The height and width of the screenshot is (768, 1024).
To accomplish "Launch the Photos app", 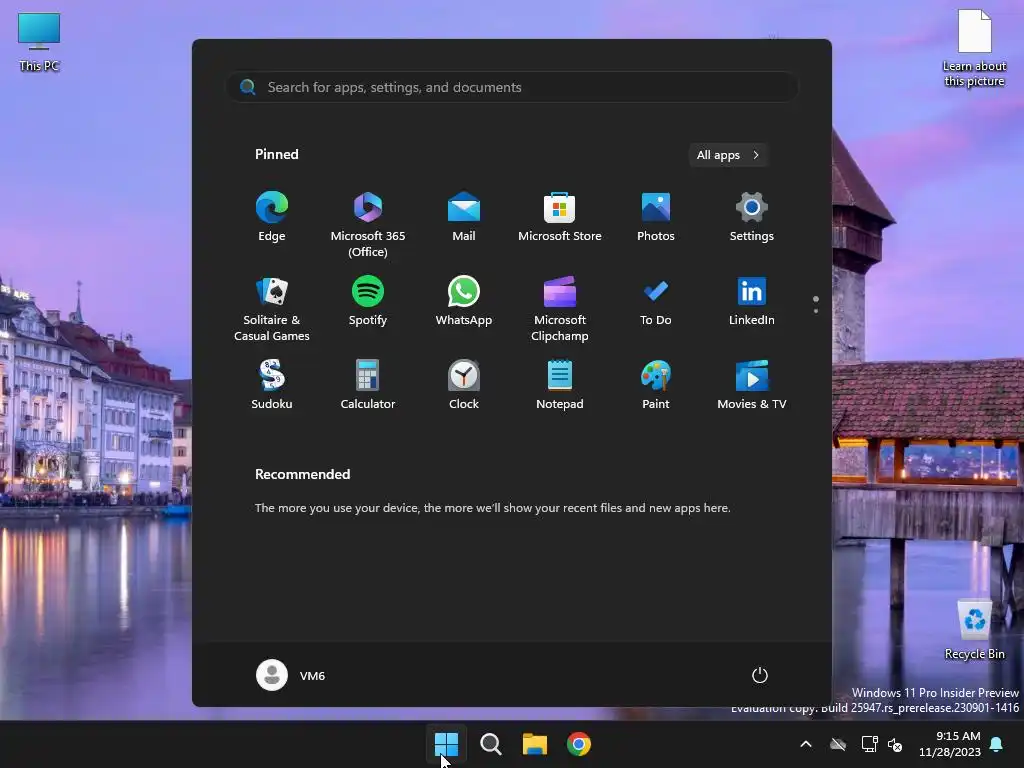I will point(656,217).
